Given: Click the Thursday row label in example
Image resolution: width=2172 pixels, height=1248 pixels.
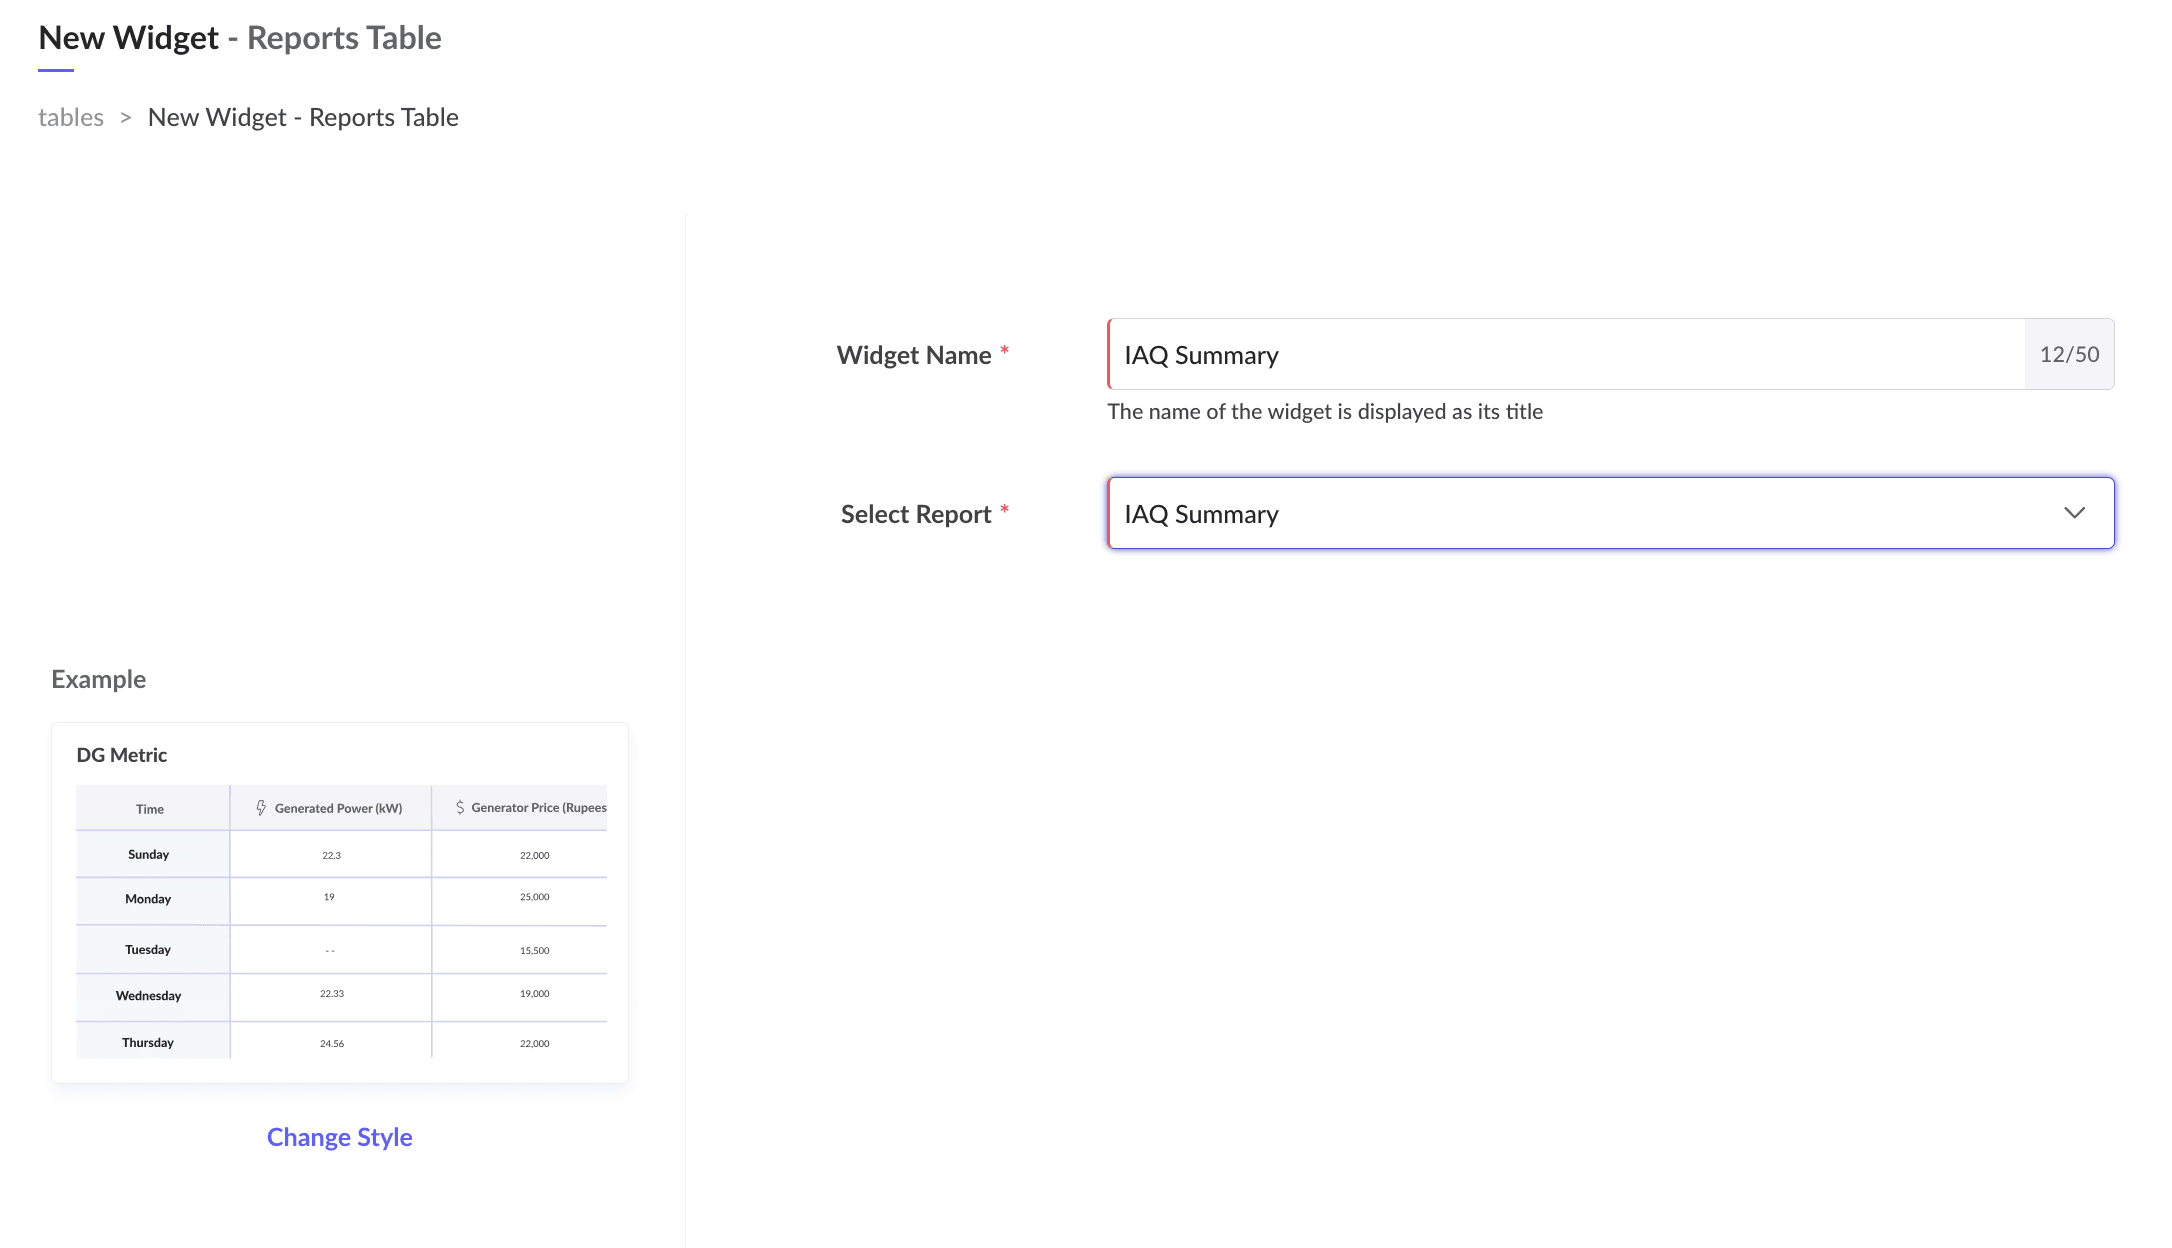Looking at the screenshot, I should (148, 1042).
